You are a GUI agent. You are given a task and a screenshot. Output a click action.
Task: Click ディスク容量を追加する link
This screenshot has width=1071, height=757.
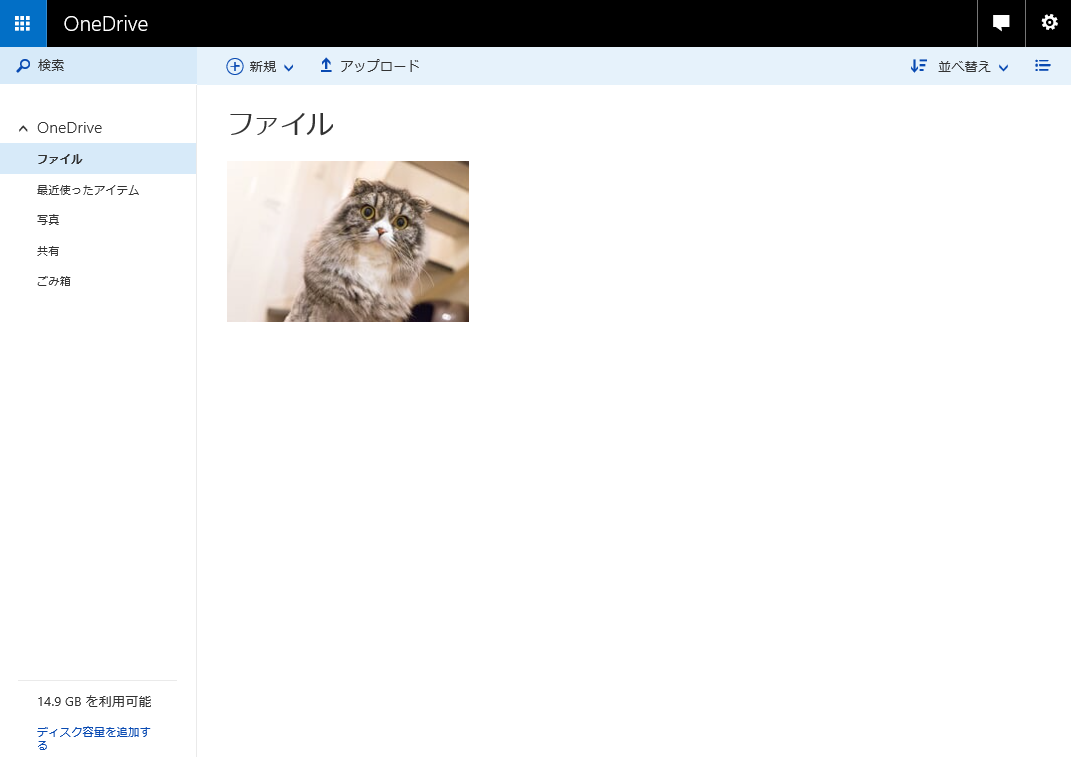pyautogui.click(x=94, y=738)
